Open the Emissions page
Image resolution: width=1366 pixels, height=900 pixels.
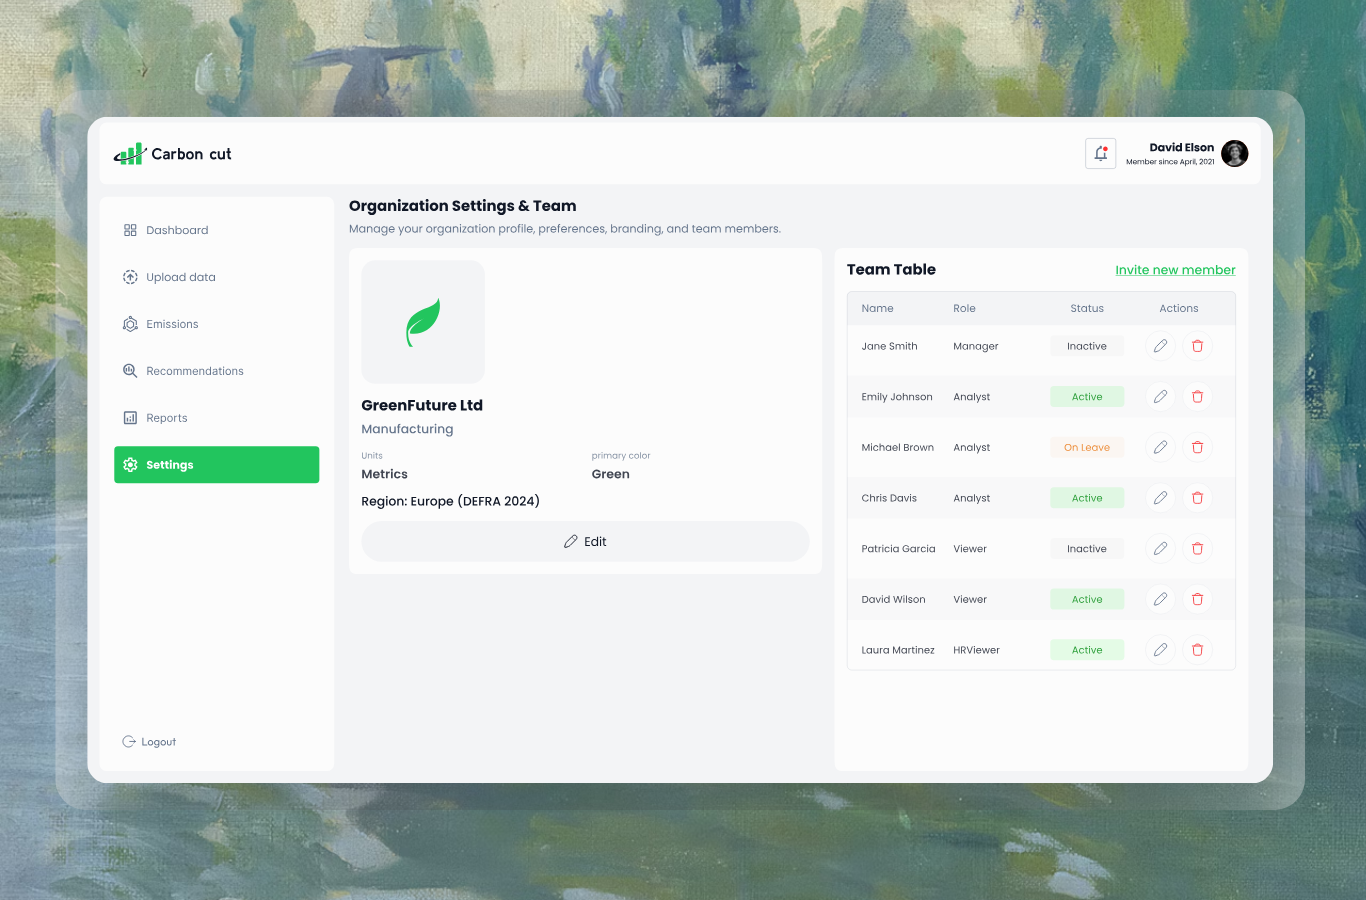172,324
